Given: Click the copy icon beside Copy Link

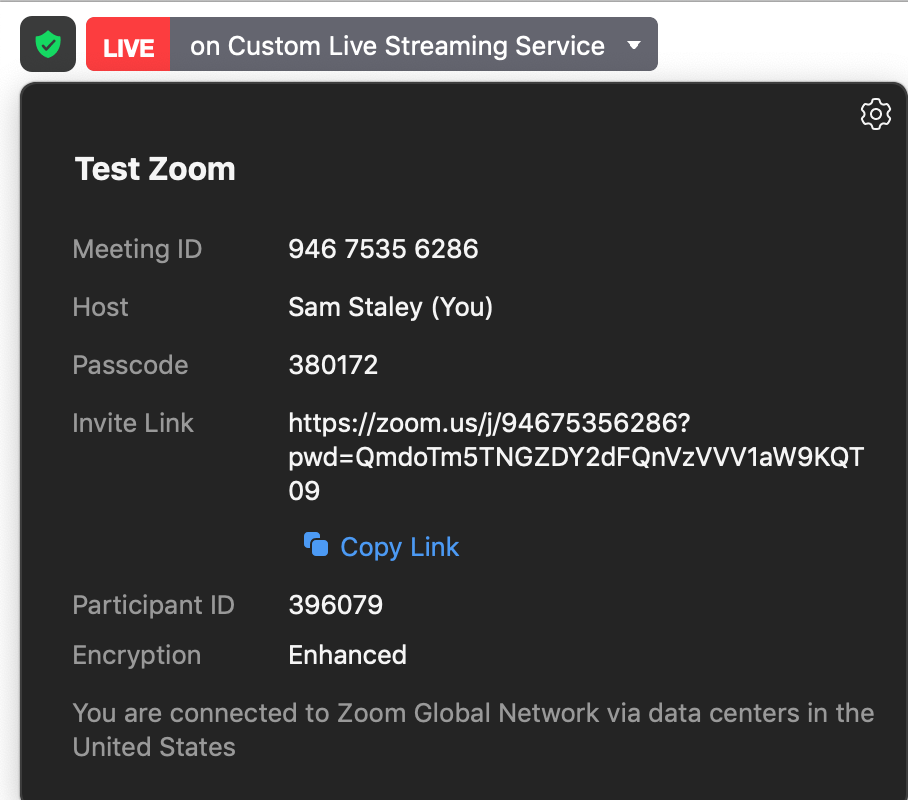Looking at the screenshot, I should pos(316,545).
